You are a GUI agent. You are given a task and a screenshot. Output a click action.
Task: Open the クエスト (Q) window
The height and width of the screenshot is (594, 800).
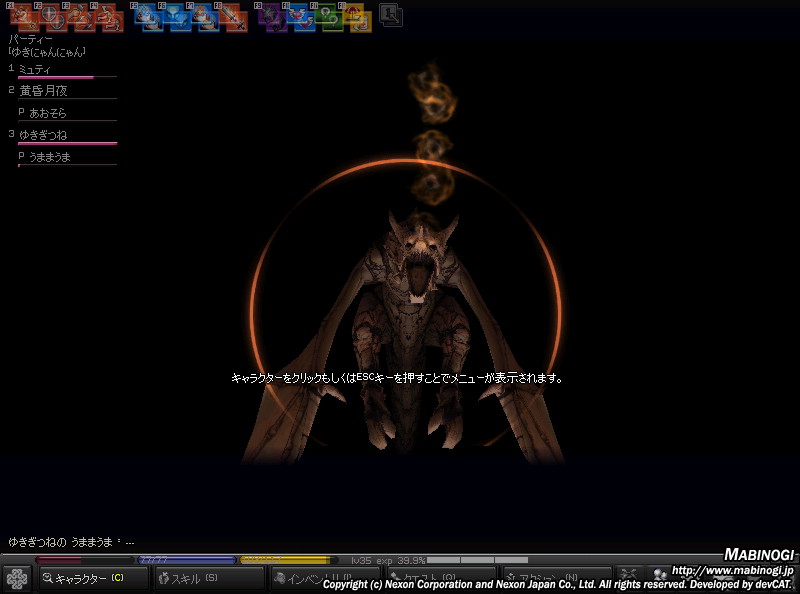coord(441,578)
